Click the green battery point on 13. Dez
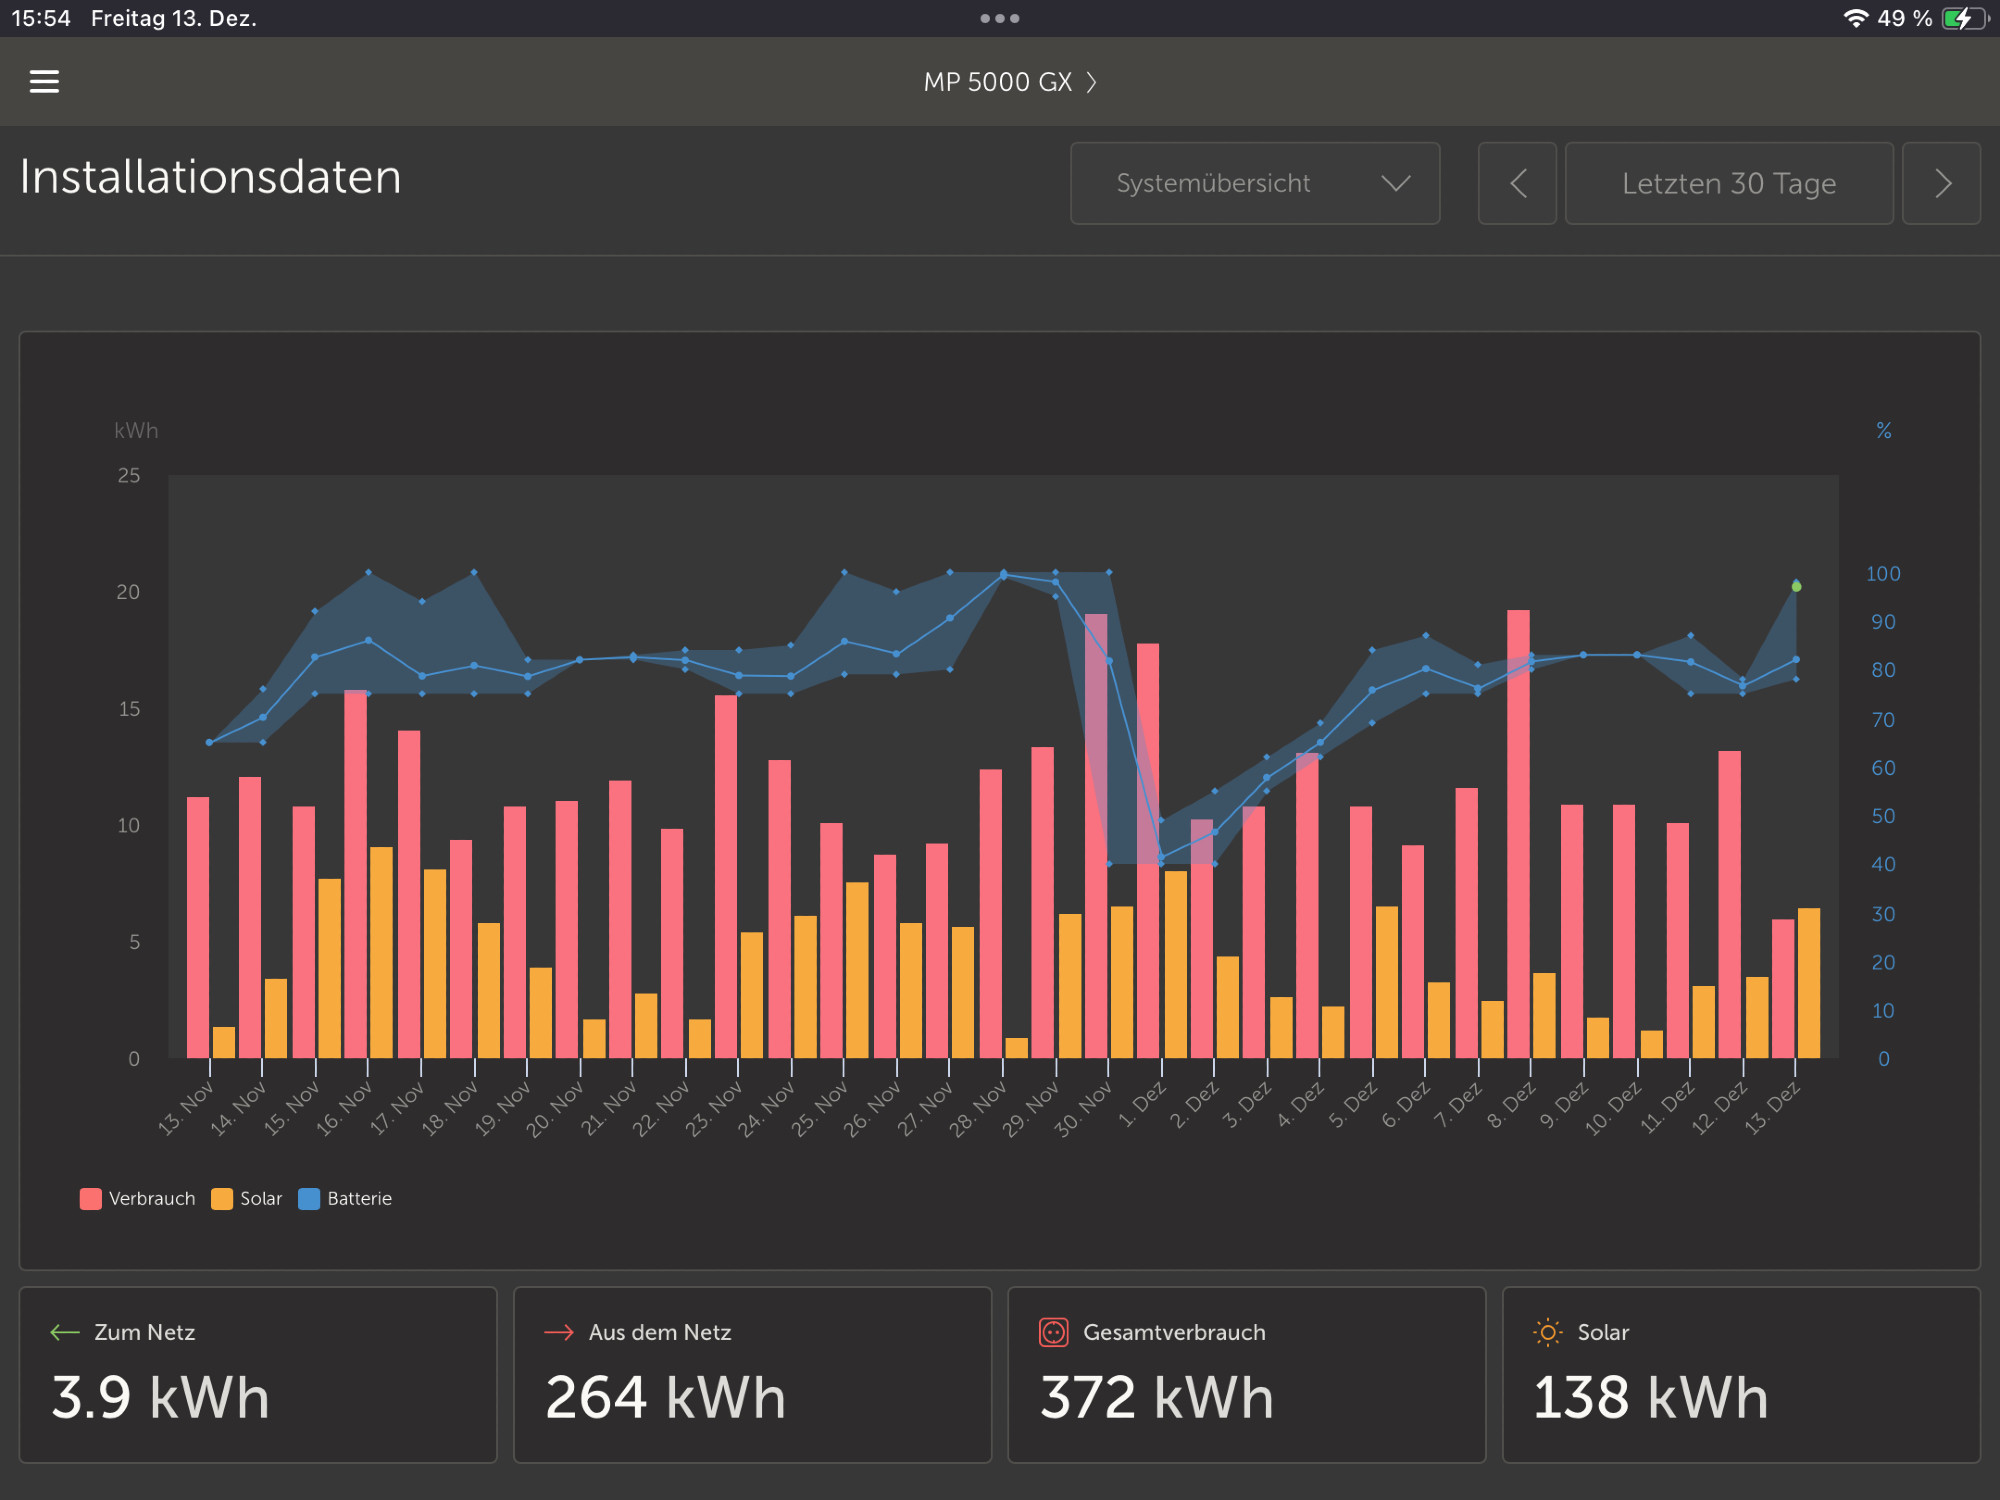Screen dimensions: 2000x1500 point(1796,586)
